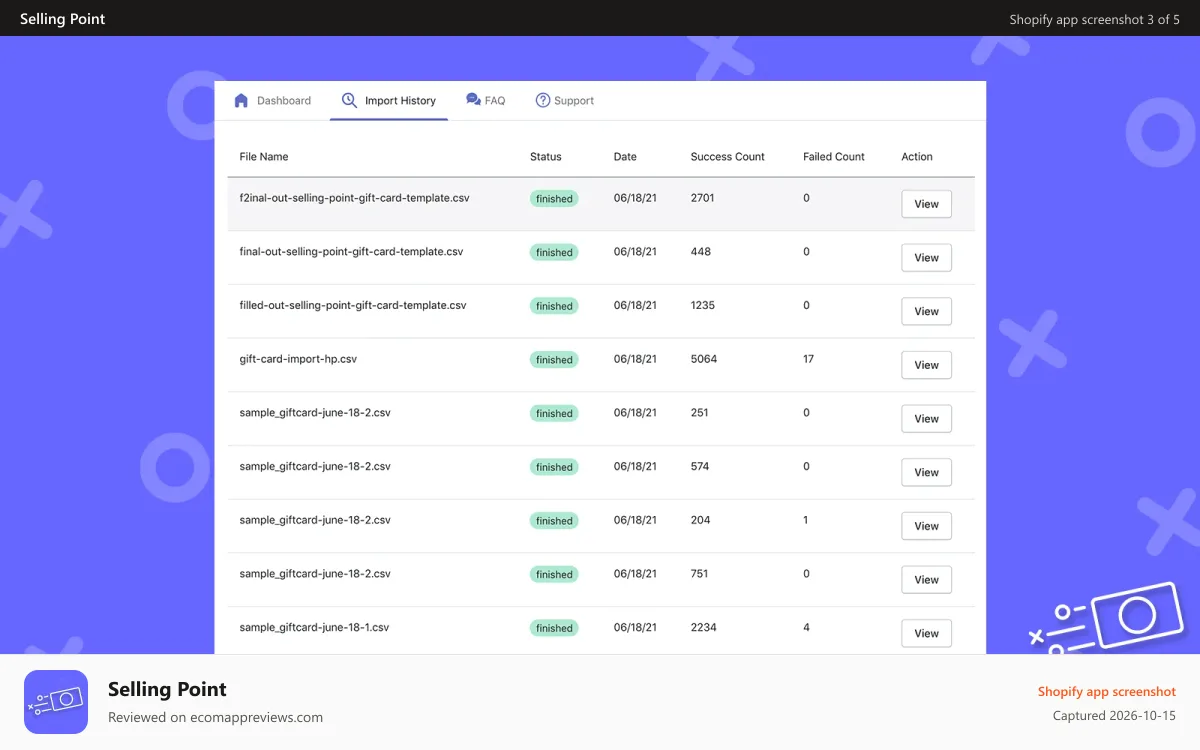Viewport: 1200px width, 750px height.
Task: Click 'Reviewed on ecomappreviews.com' text
Action: click(215, 717)
